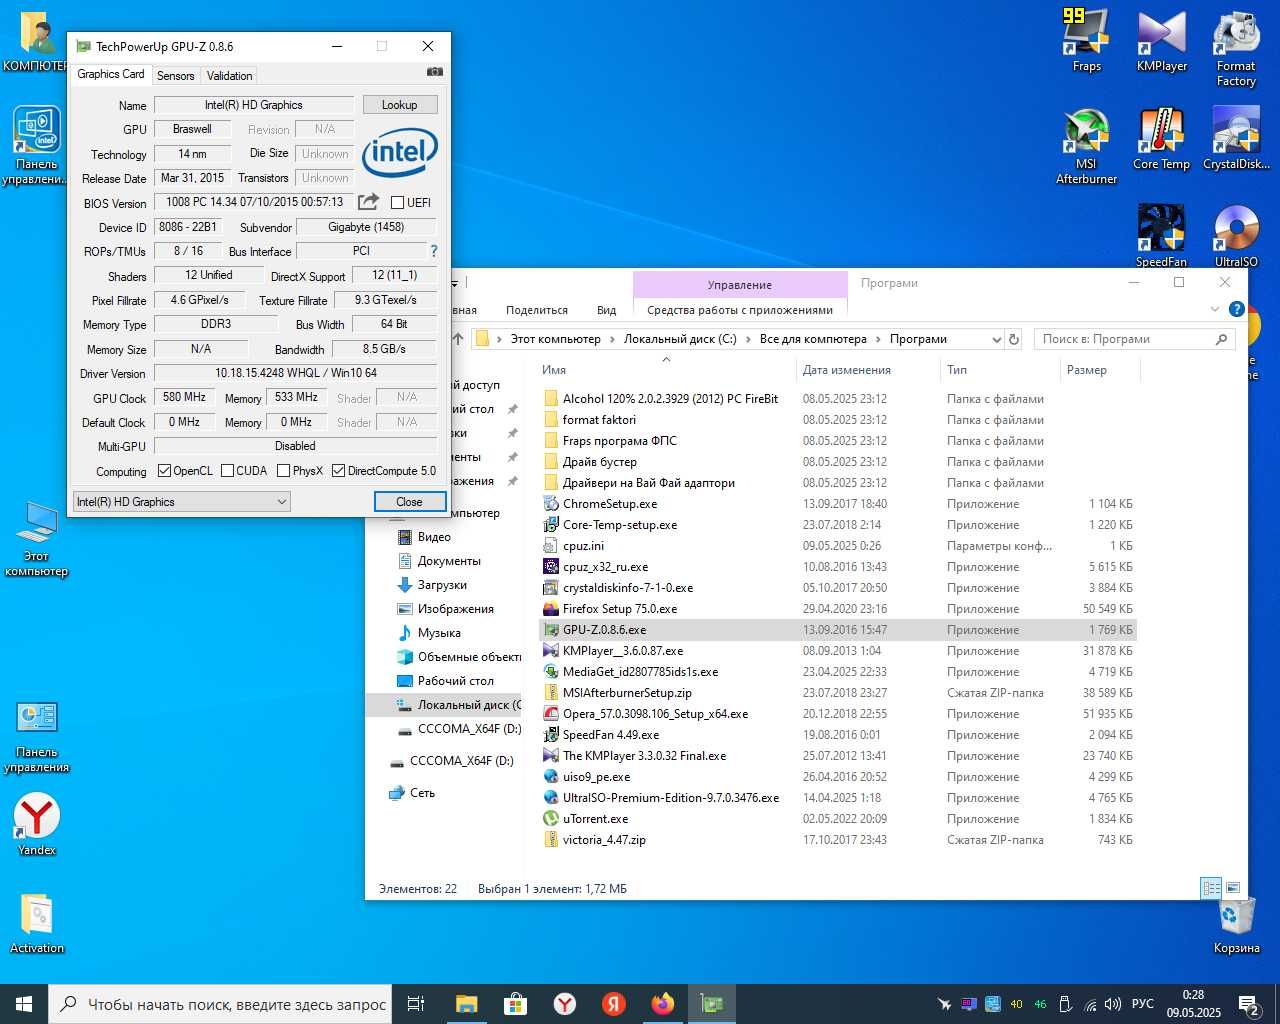Expand arrow after Все для компютера breadcrumb
Image resolution: width=1280 pixels, height=1024 pixels.
(878, 339)
